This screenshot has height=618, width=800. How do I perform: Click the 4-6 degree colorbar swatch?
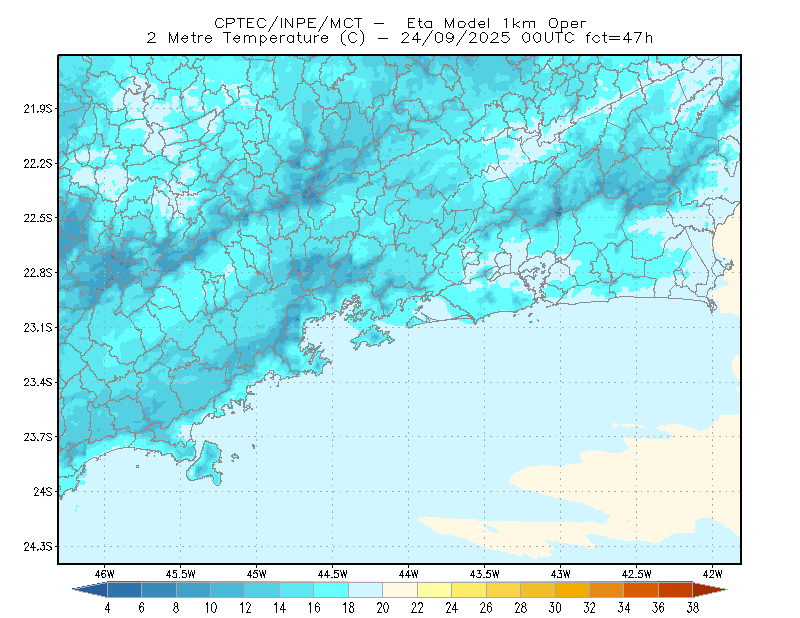(124, 590)
